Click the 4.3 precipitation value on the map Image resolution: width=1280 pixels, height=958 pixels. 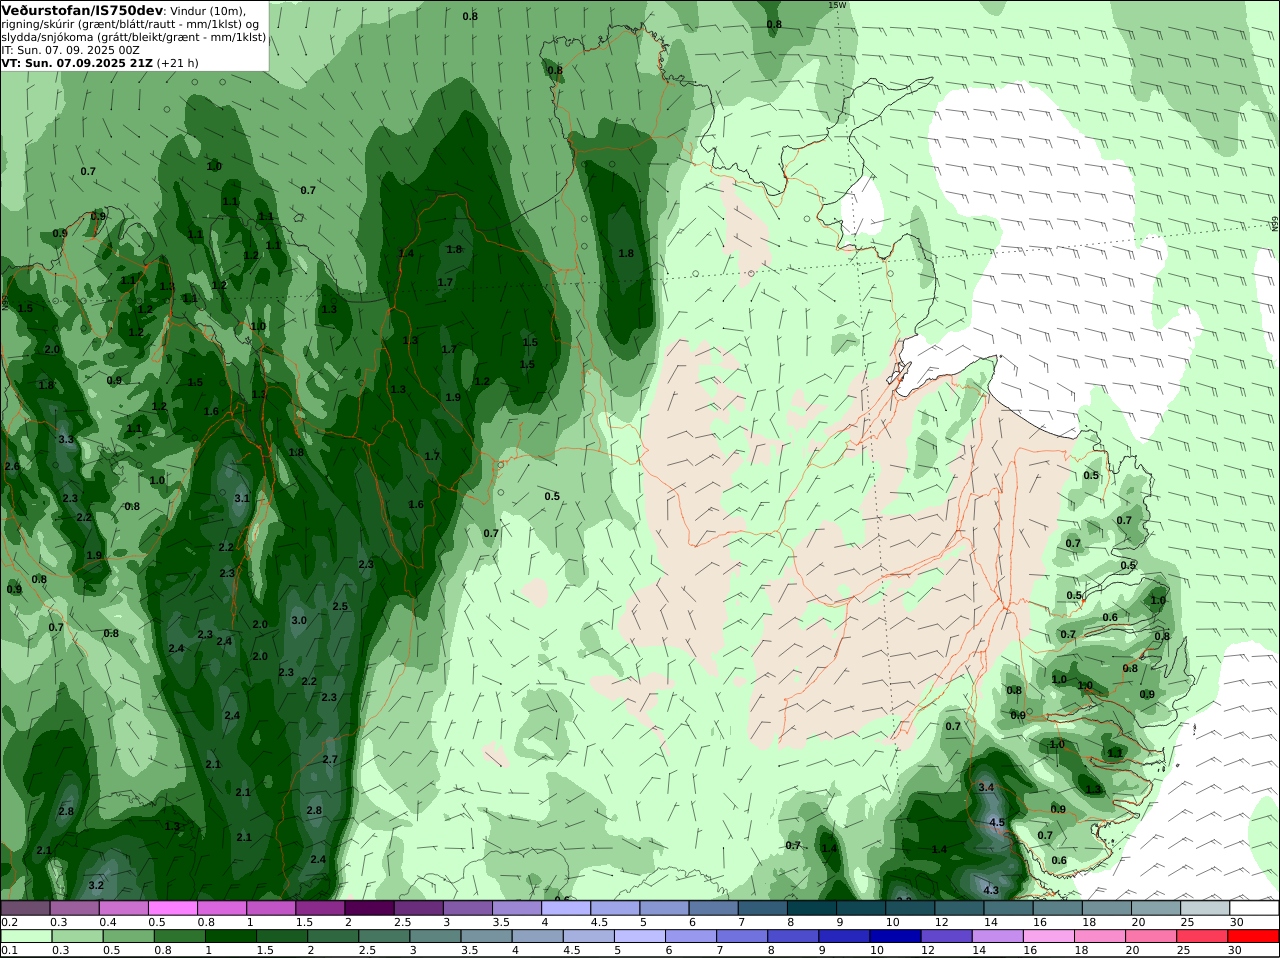(x=991, y=891)
